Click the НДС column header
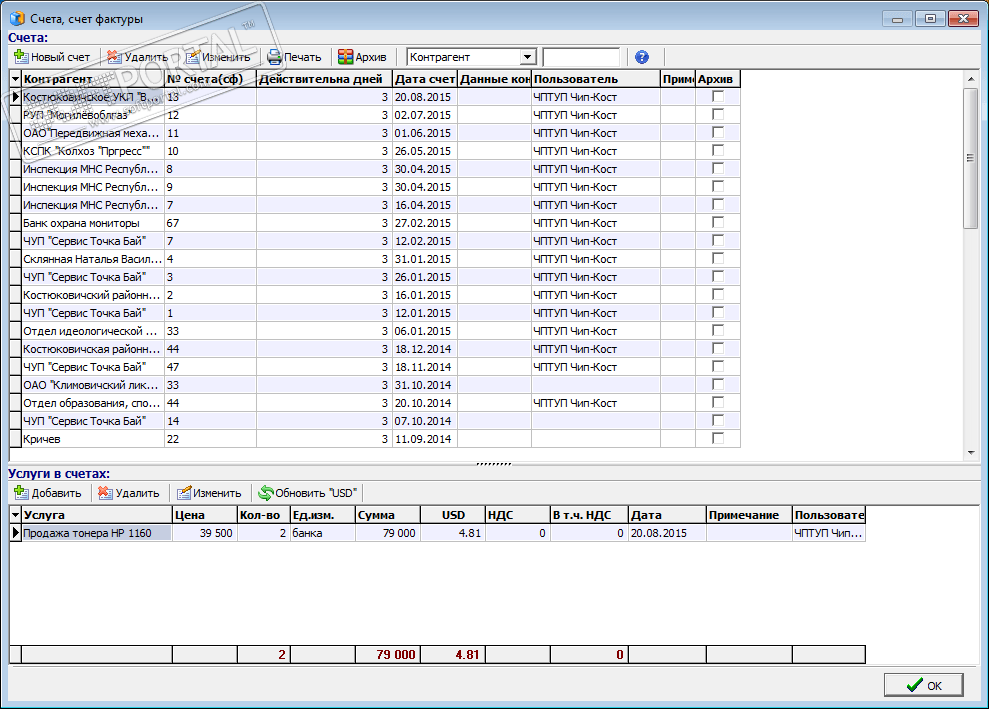The image size is (989, 709). tap(517, 515)
